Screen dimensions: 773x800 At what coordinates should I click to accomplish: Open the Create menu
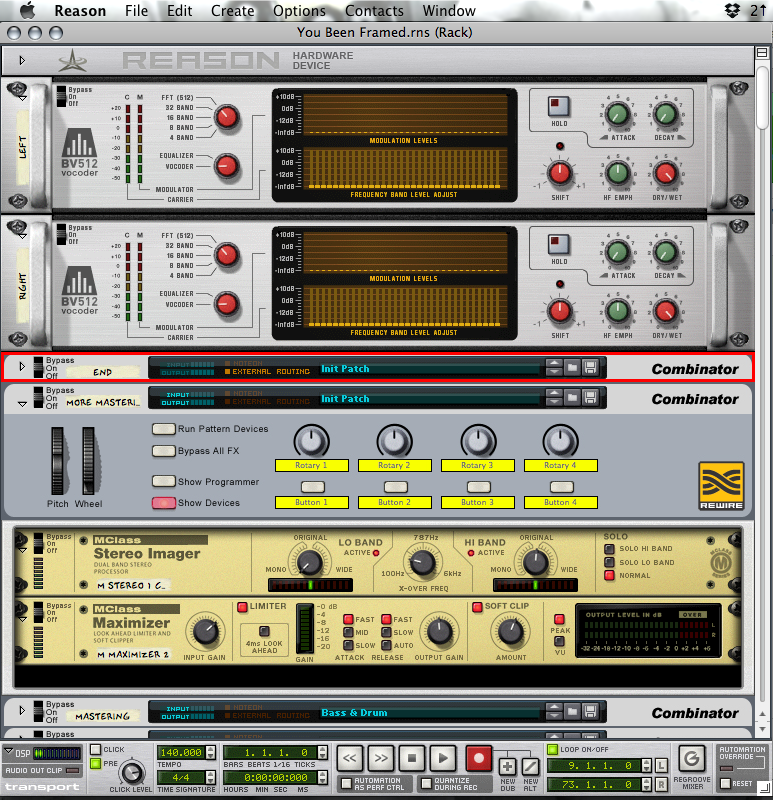233,11
